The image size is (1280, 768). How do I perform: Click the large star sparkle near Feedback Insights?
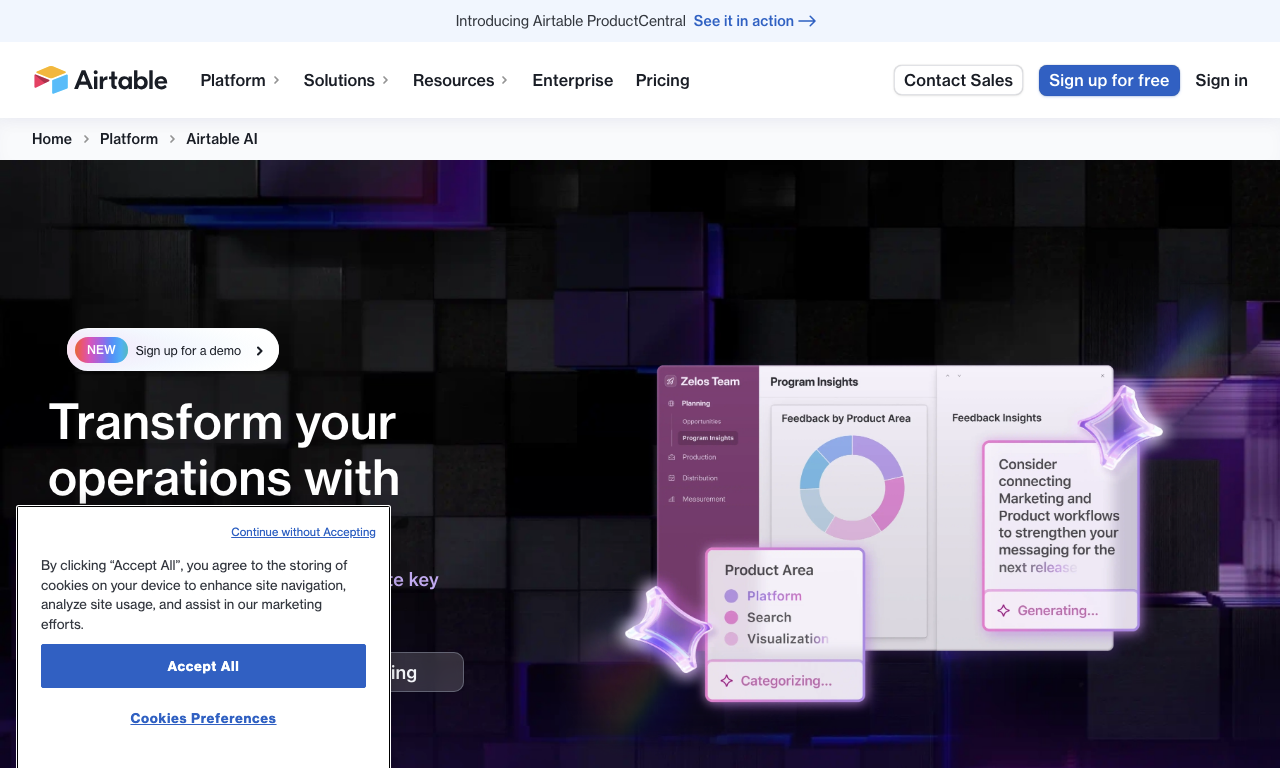coord(1121,427)
